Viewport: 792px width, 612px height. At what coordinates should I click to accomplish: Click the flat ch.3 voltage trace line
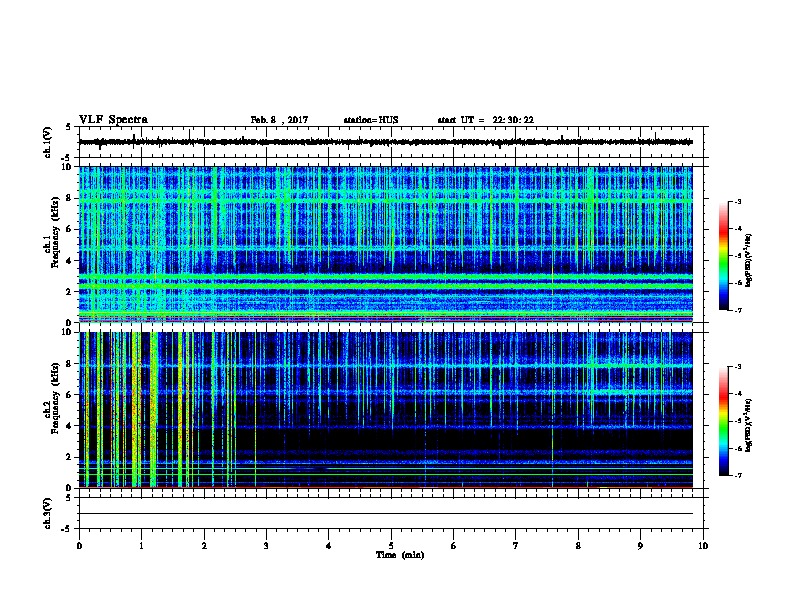(386, 514)
